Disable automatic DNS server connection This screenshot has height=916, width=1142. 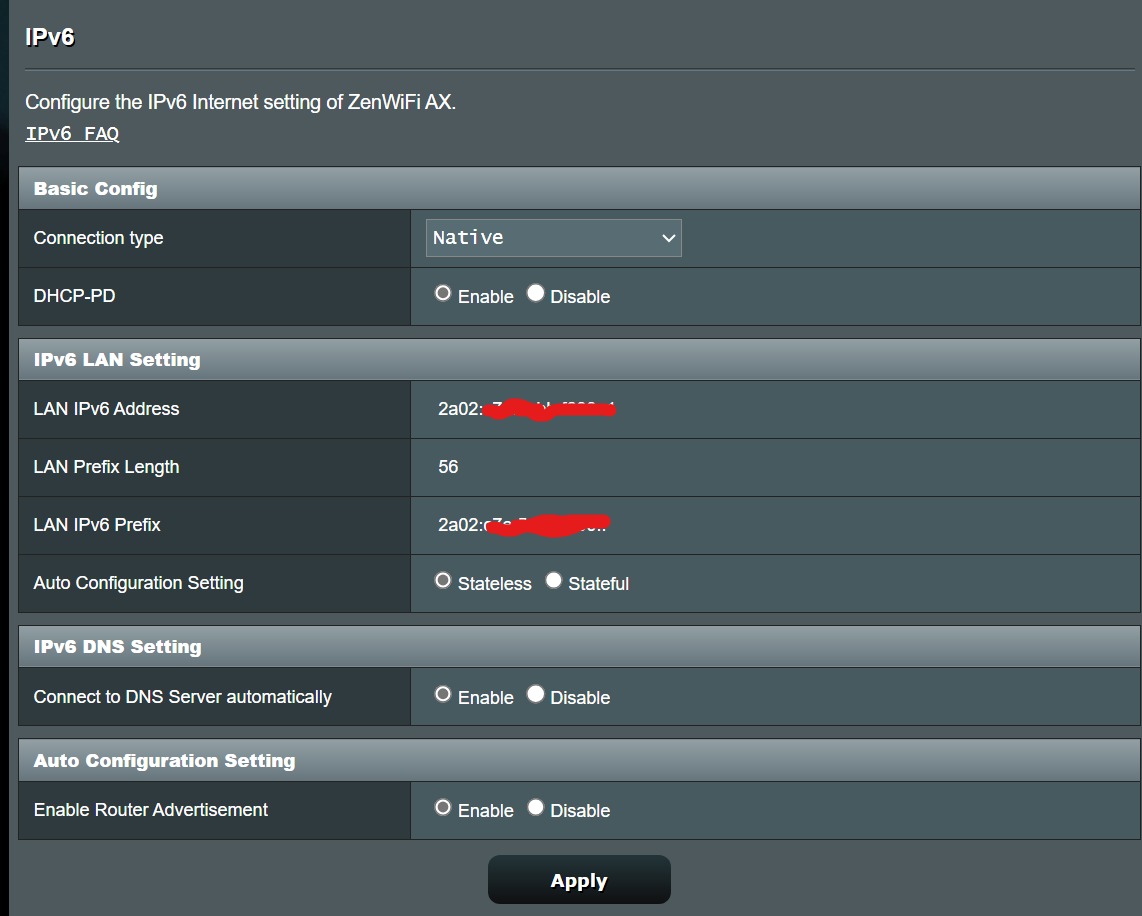click(x=535, y=694)
